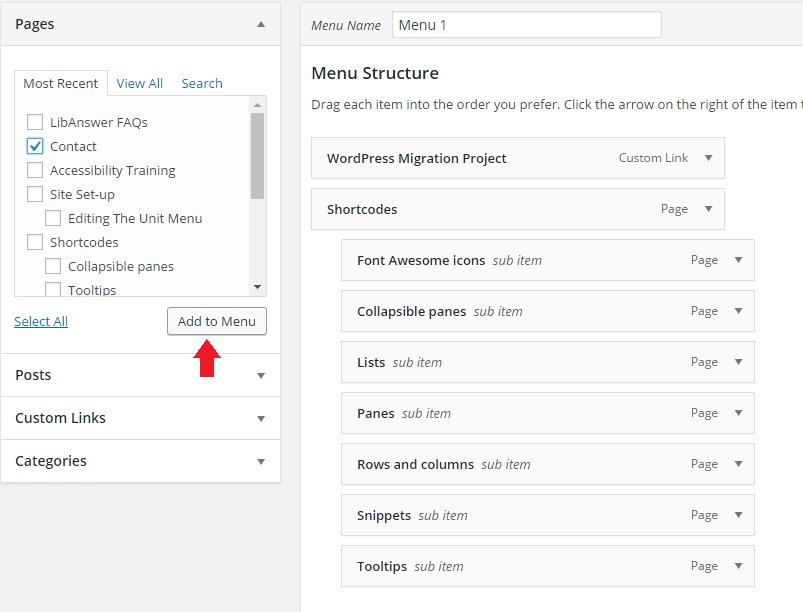Click the Add to Menu button
Viewport: 803px width, 612px height.
217,321
